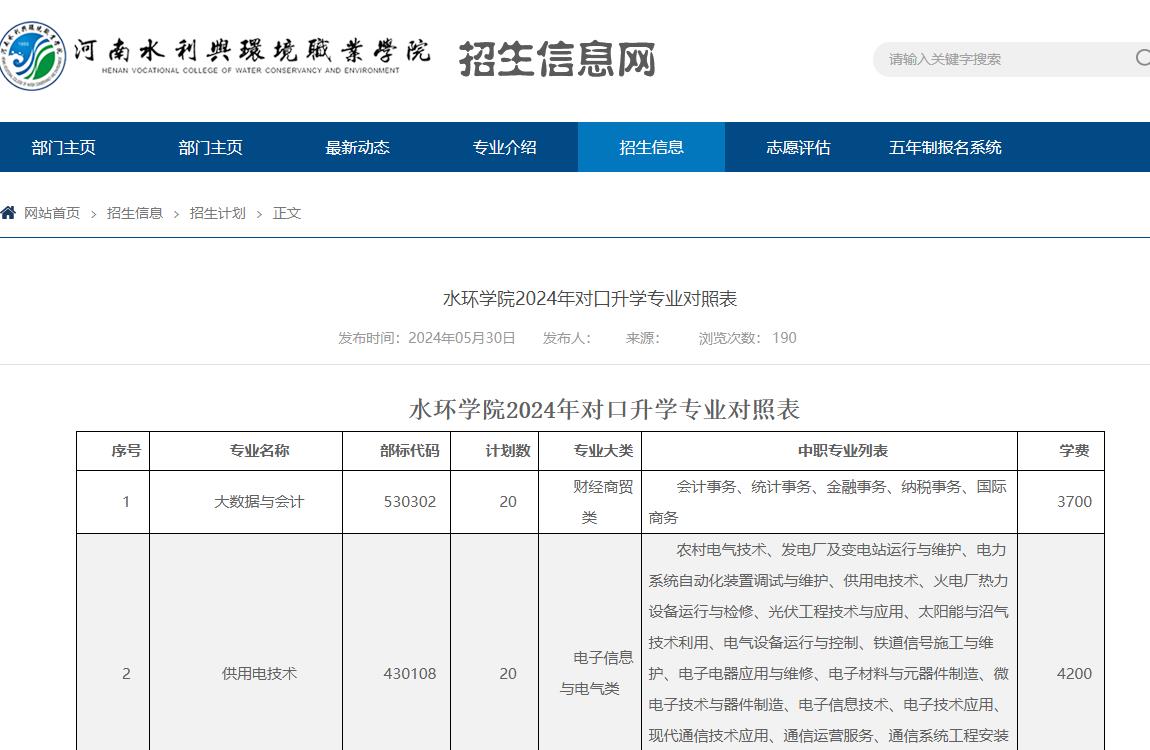
Task: Select the highlighted 招生信息 navigation tab
Action: [x=651, y=147]
